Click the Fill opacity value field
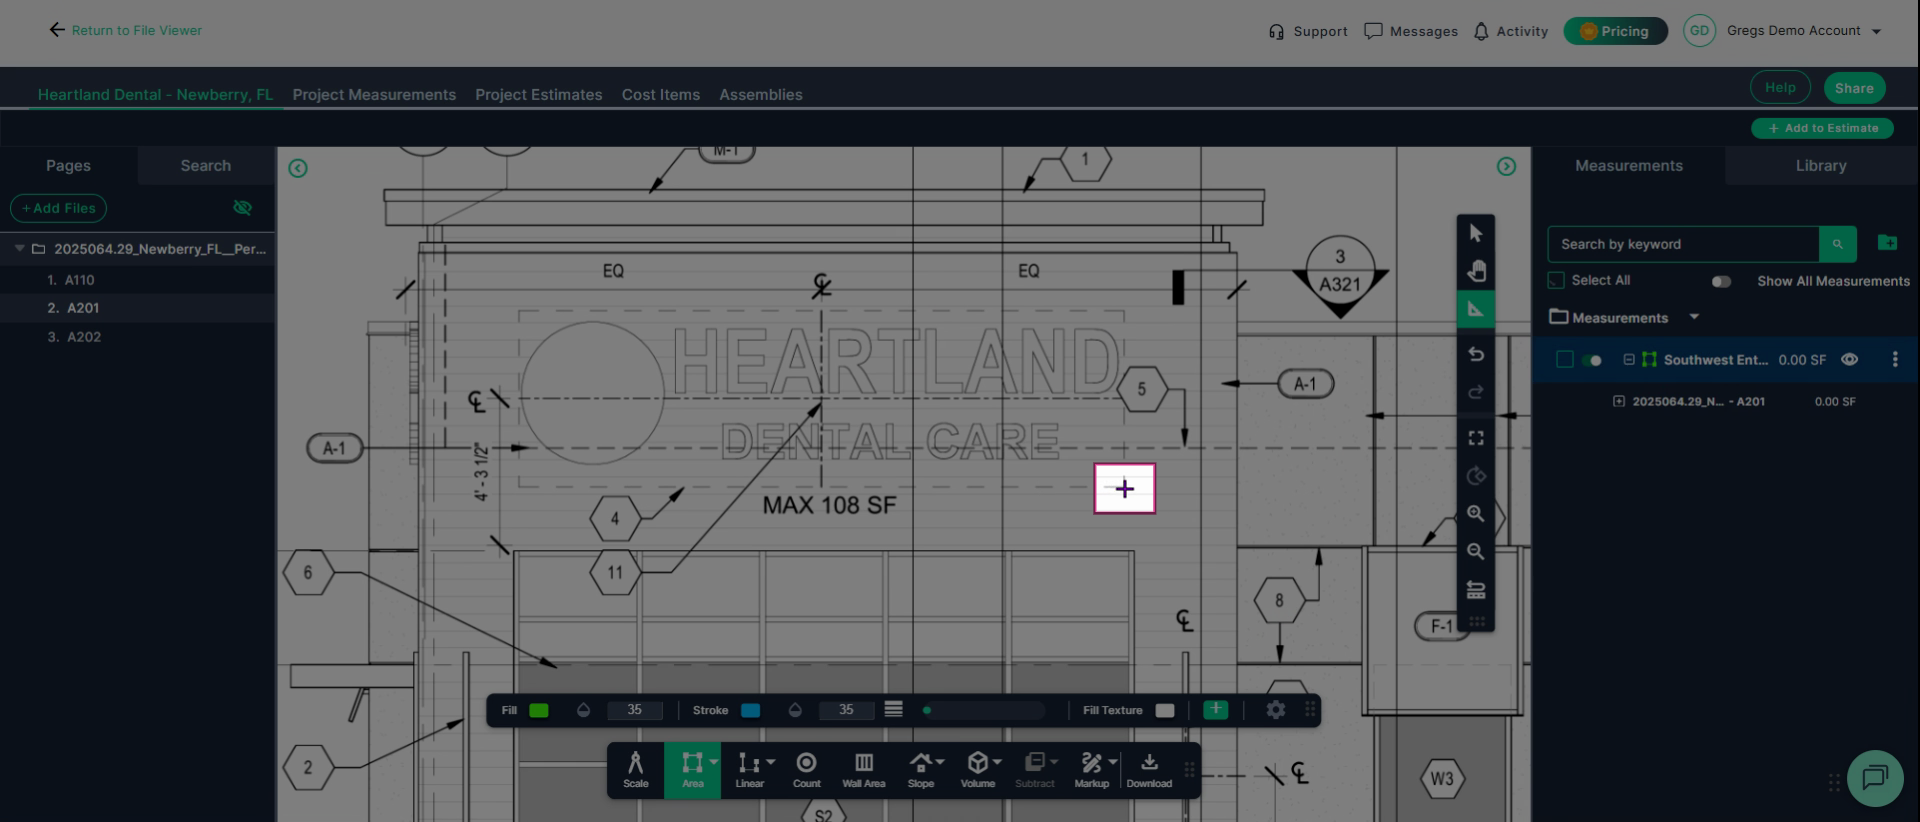The image size is (1920, 822). 634,710
